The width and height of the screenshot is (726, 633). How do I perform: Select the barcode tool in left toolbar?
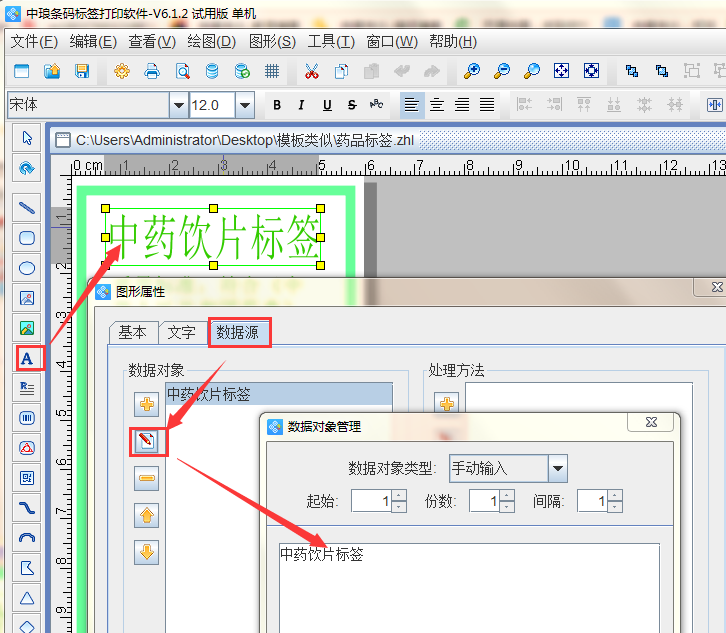tap(27, 418)
